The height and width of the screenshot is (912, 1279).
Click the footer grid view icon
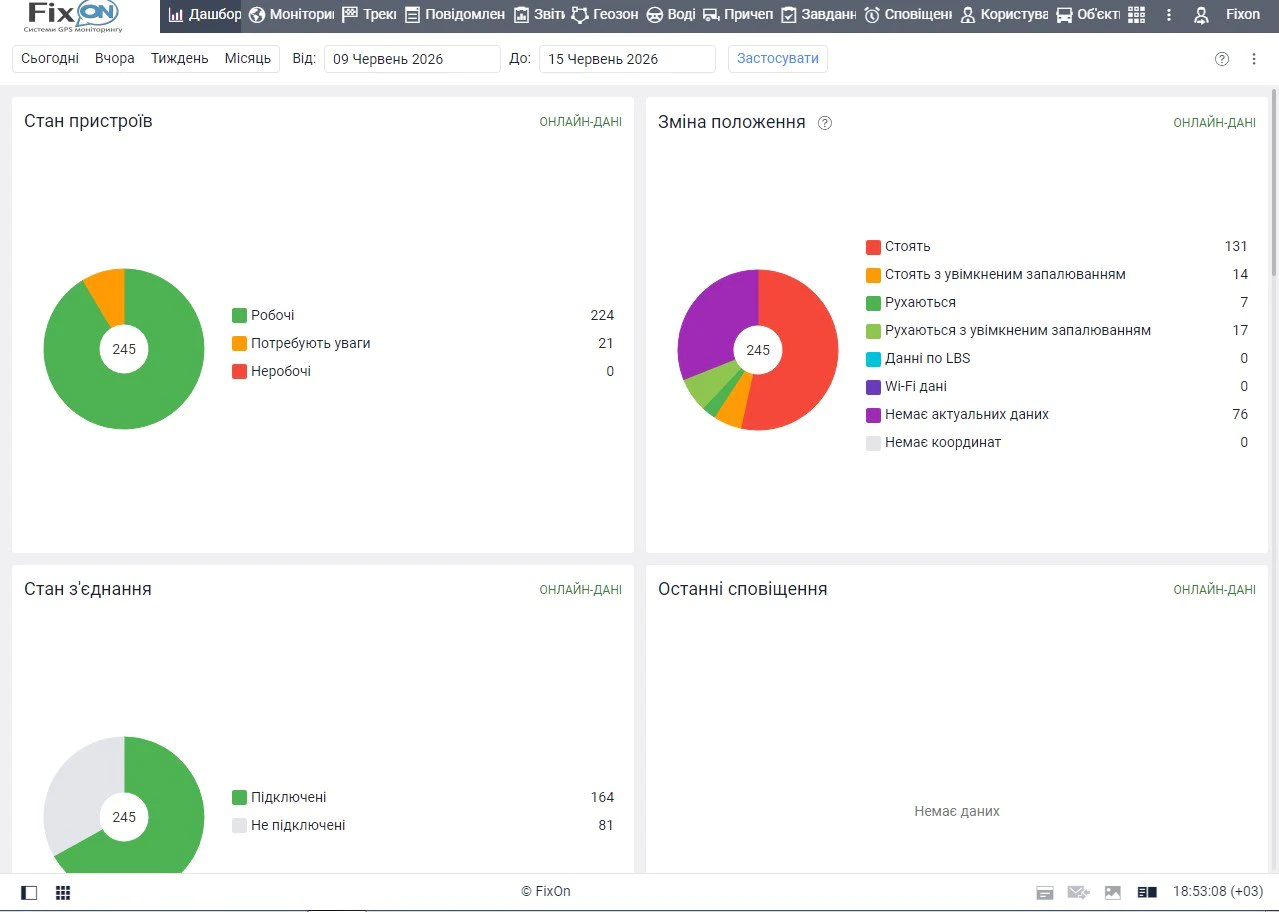tap(63, 892)
